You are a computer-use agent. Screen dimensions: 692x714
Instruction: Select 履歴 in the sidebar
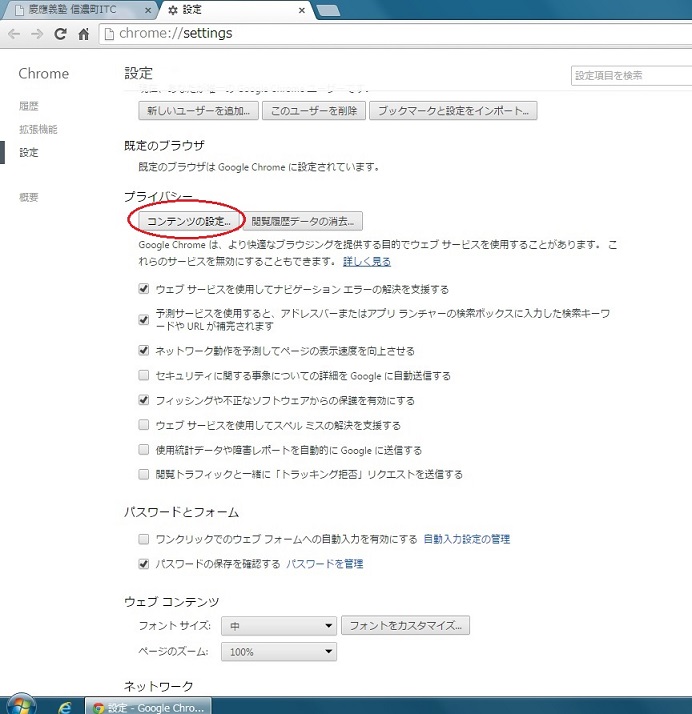point(29,106)
